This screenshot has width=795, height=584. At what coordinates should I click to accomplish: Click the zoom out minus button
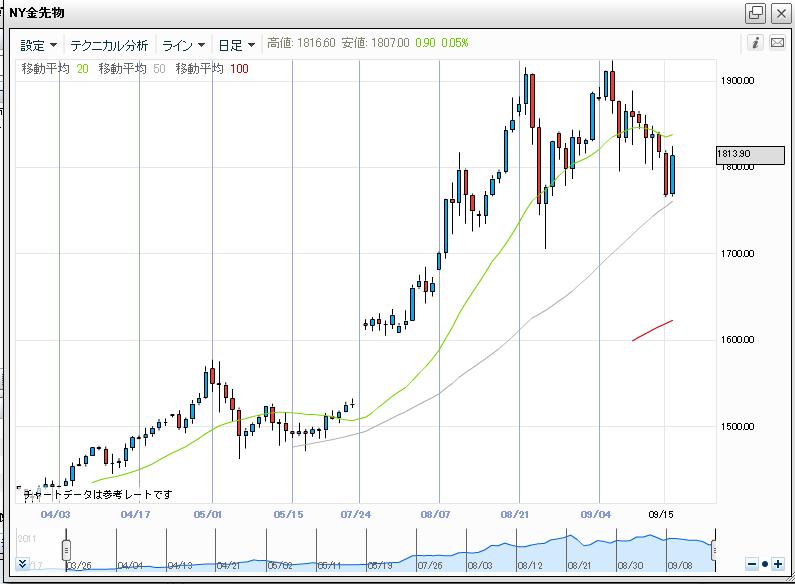tap(752, 564)
